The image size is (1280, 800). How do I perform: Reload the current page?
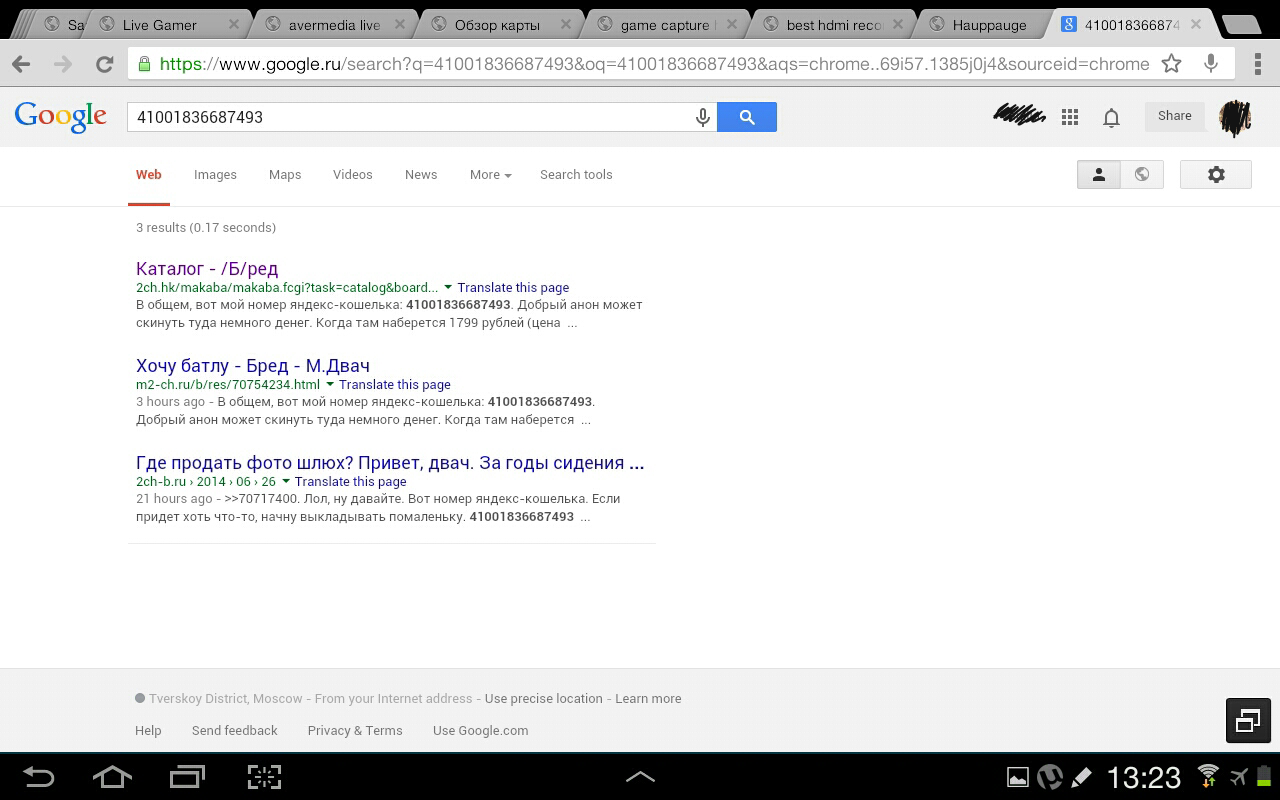(104, 64)
